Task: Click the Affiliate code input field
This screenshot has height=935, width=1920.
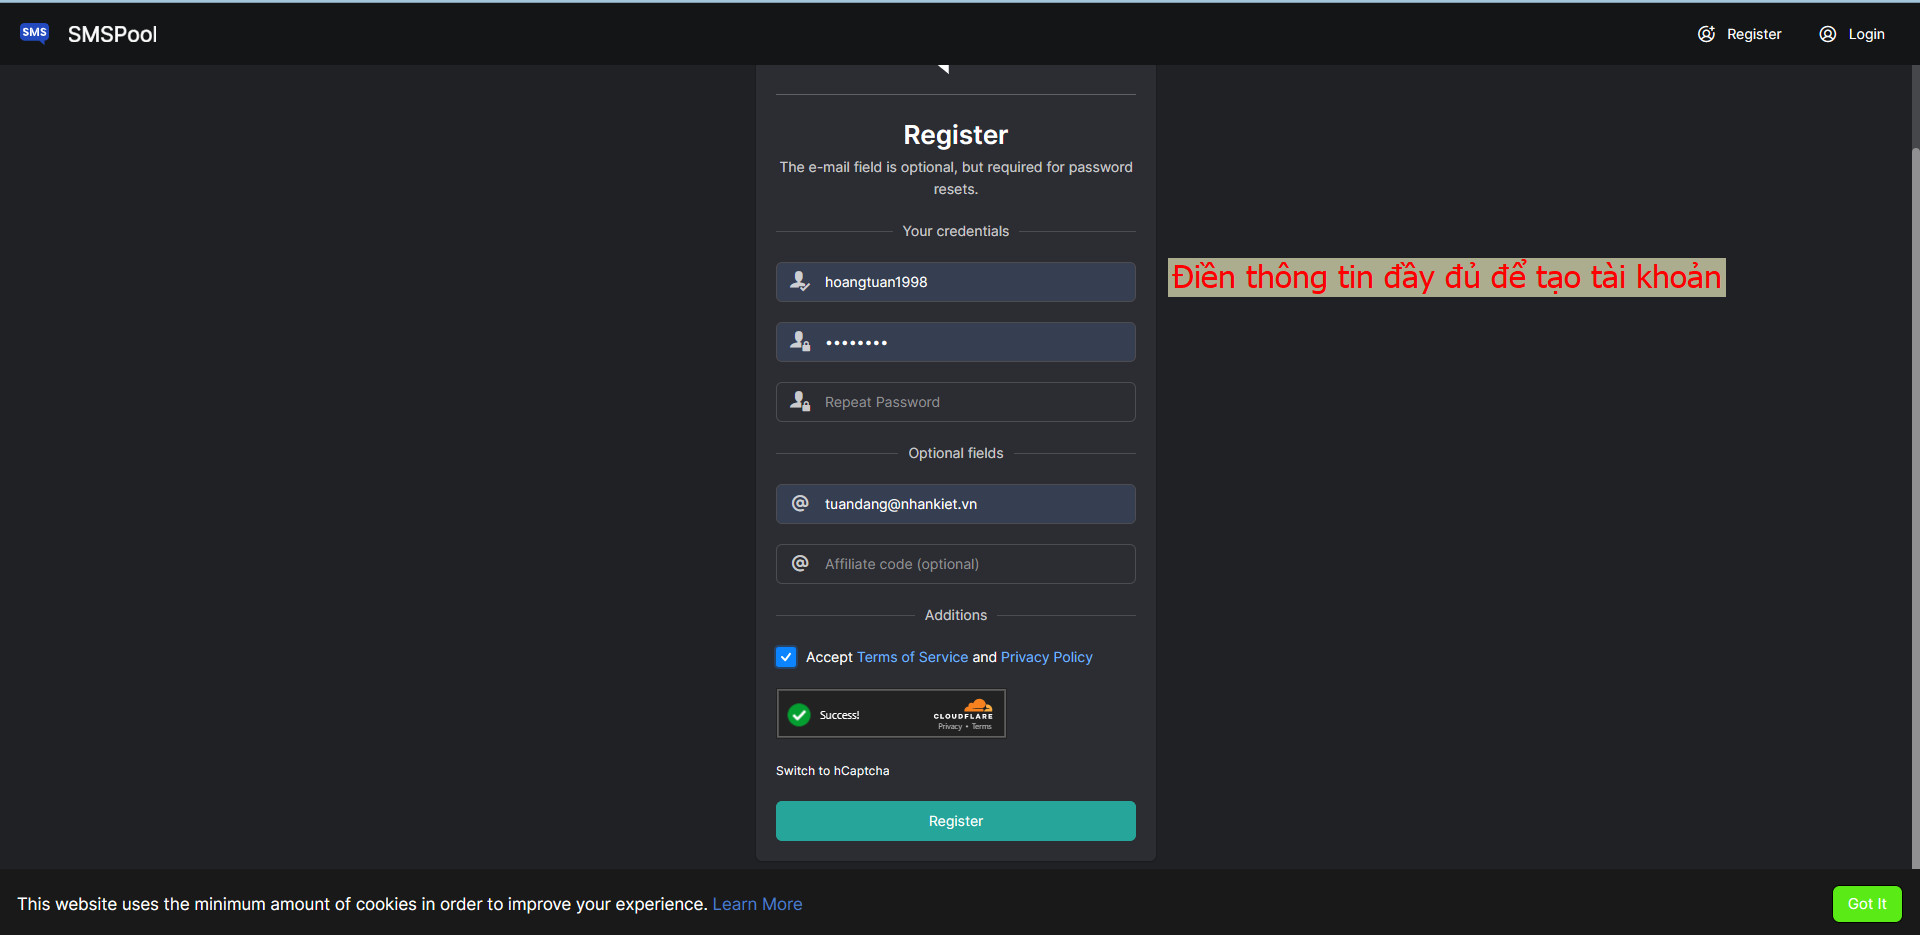Action: [970, 564]
